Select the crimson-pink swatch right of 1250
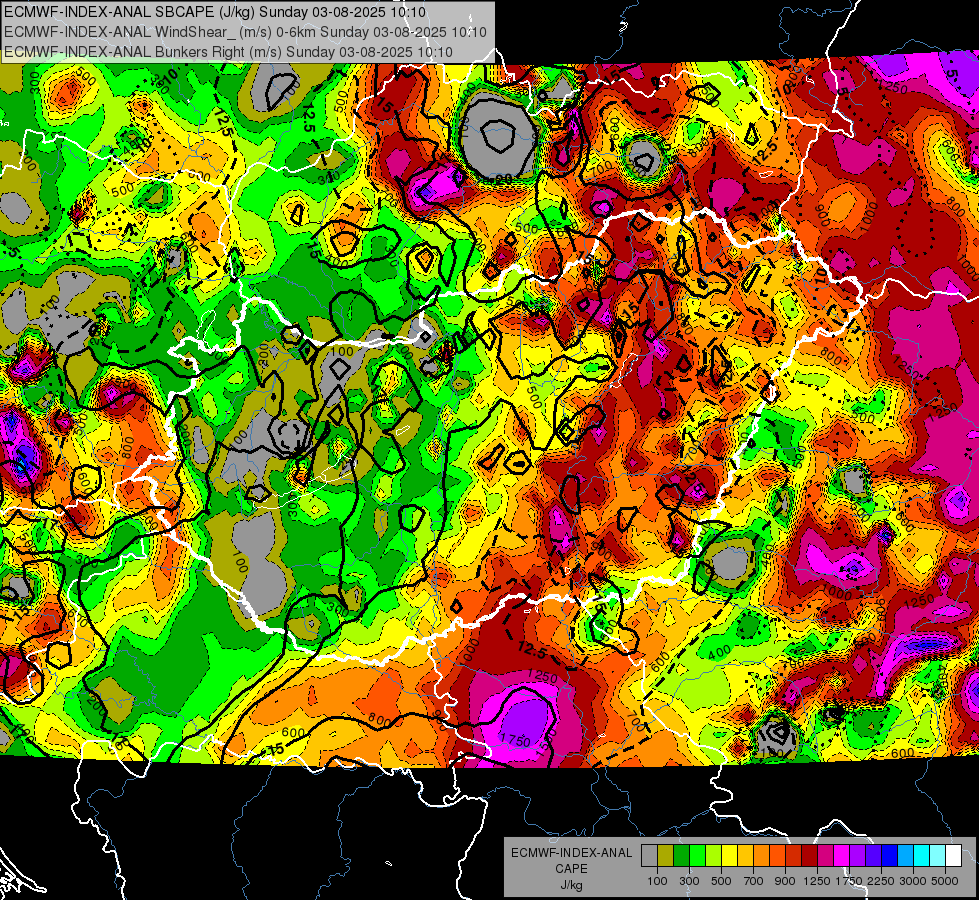 [825, 855]
